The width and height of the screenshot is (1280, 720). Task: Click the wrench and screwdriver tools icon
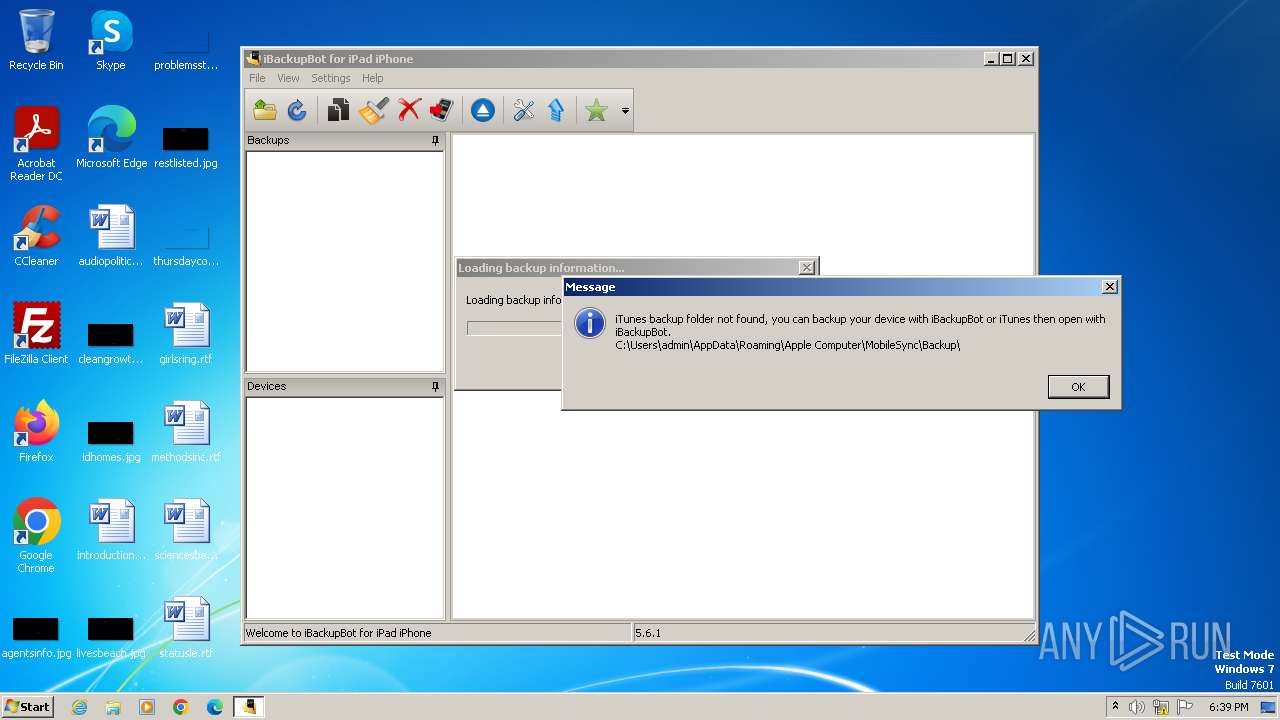click(524, 110)
